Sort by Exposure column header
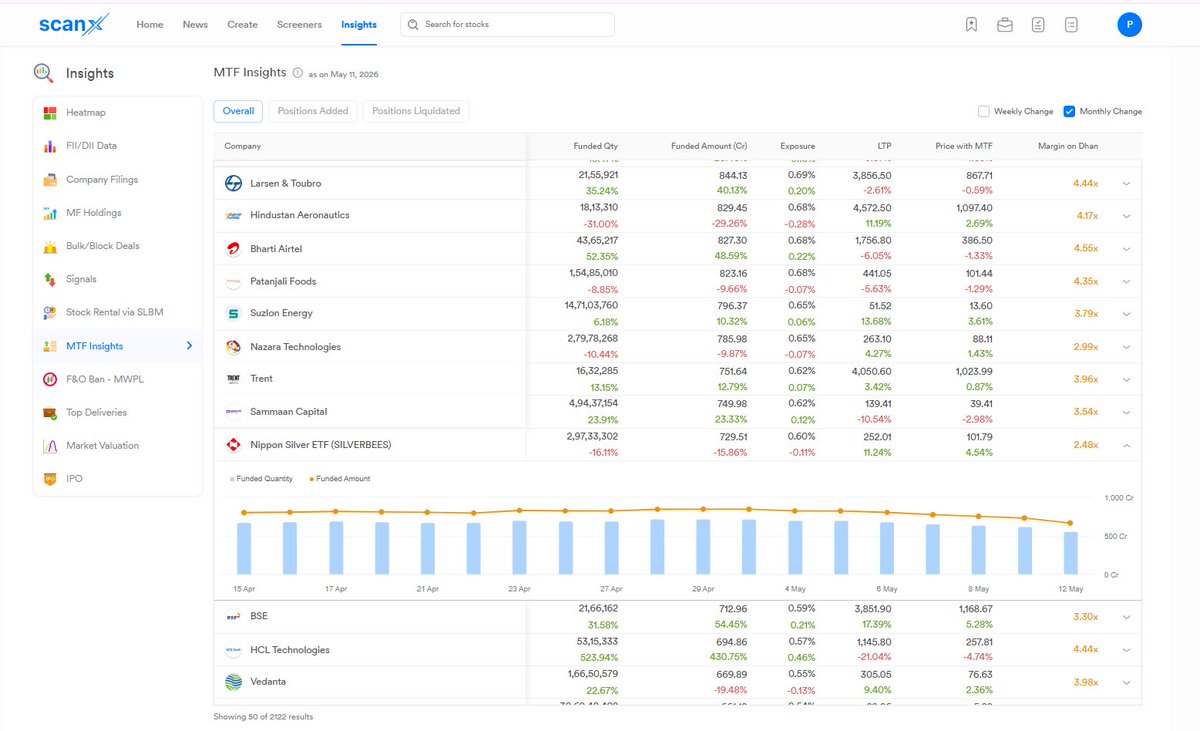Image resolution: width=1200 pixels, height=731 pixels. pyautogui.click(x=798, y=146)
